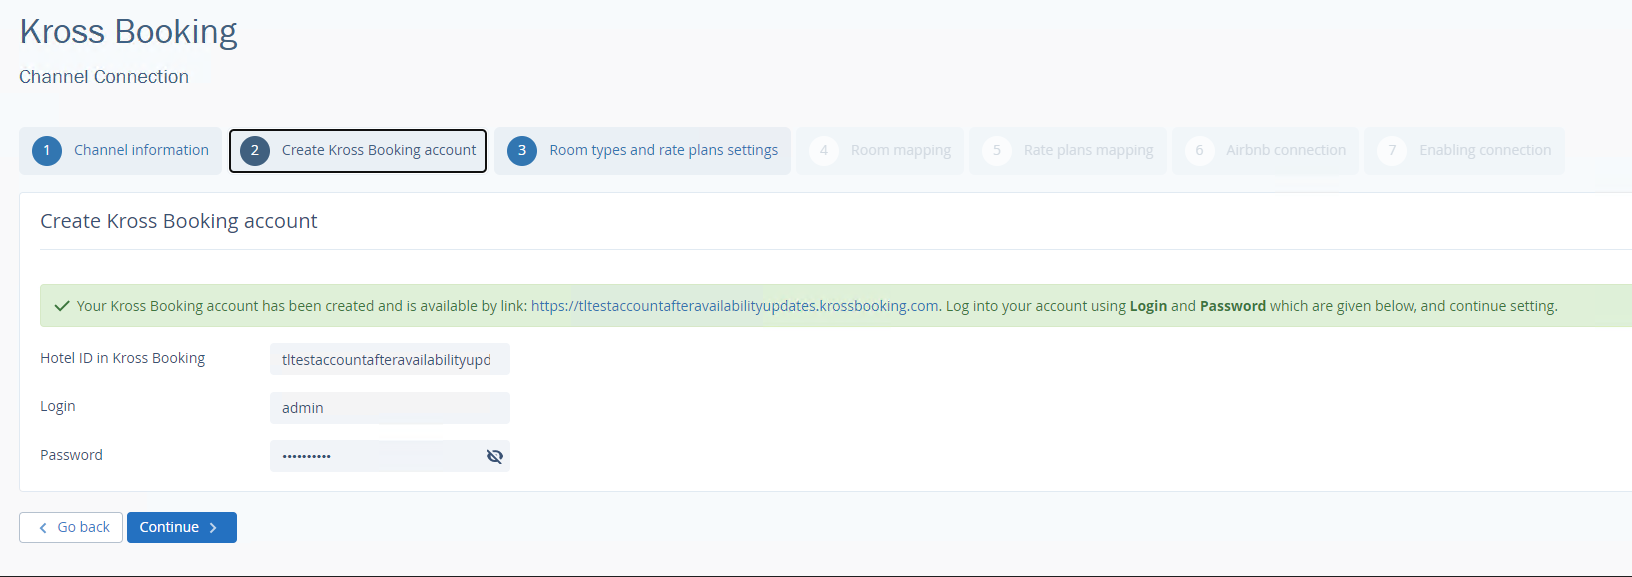Click the step 7 number circle
1632x577 pixels.
[1392, 151]
